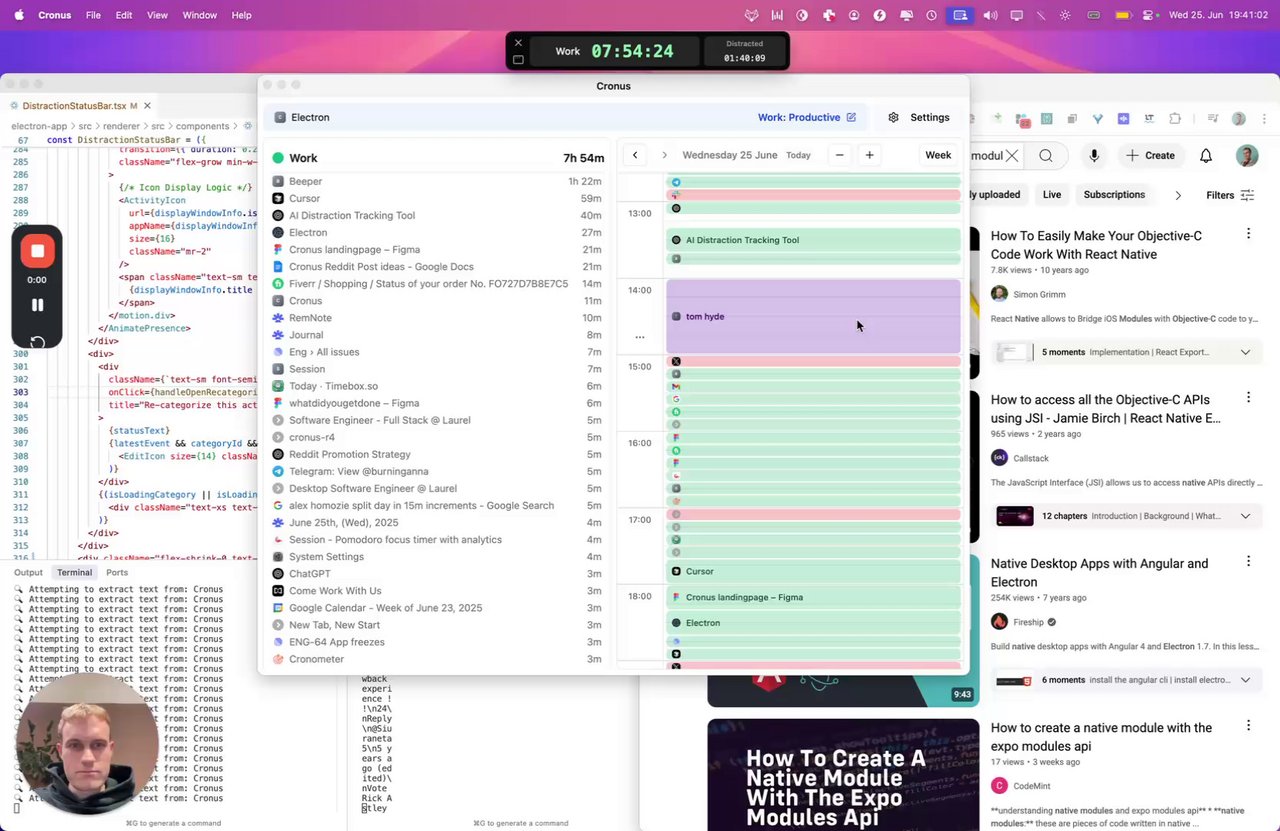Close the floating Work timer widget
Image resolution: width=1280 pixels, height=831 pixels.
coord(518,43)
